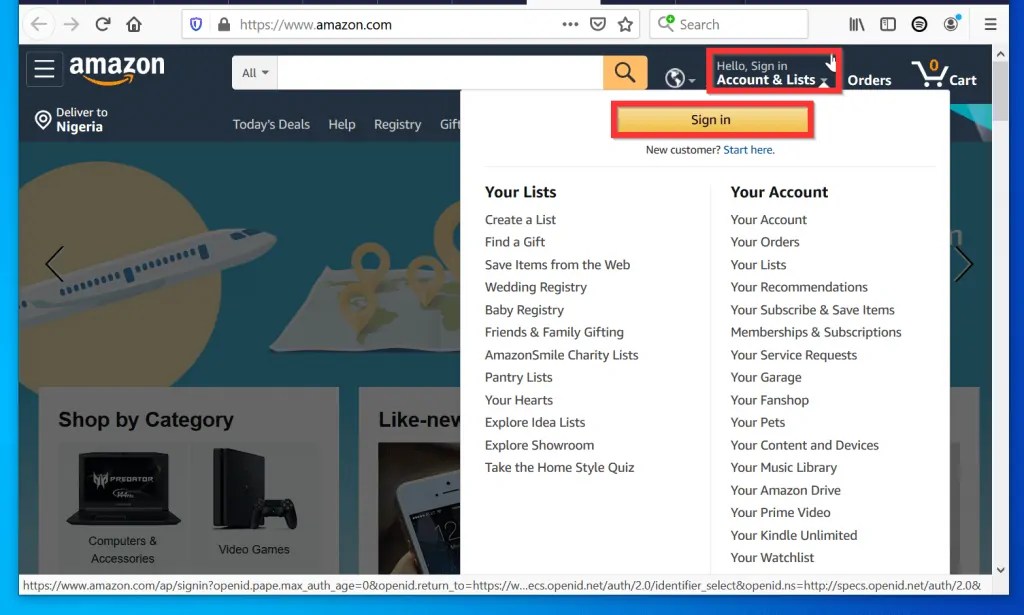Click the Sign in button

[x=711, y=119]
